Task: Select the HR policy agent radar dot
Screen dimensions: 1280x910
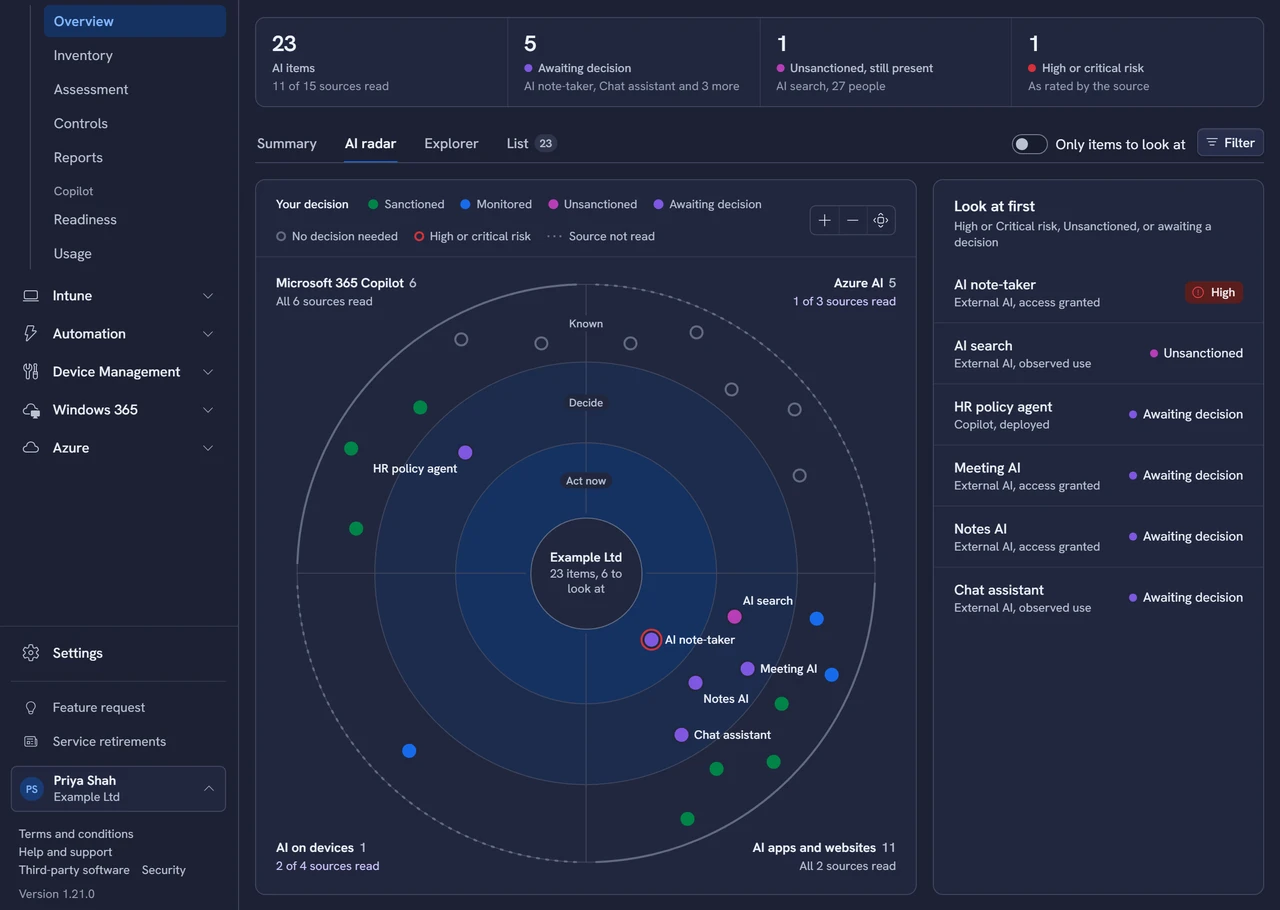Action: (x=465, y=452)
